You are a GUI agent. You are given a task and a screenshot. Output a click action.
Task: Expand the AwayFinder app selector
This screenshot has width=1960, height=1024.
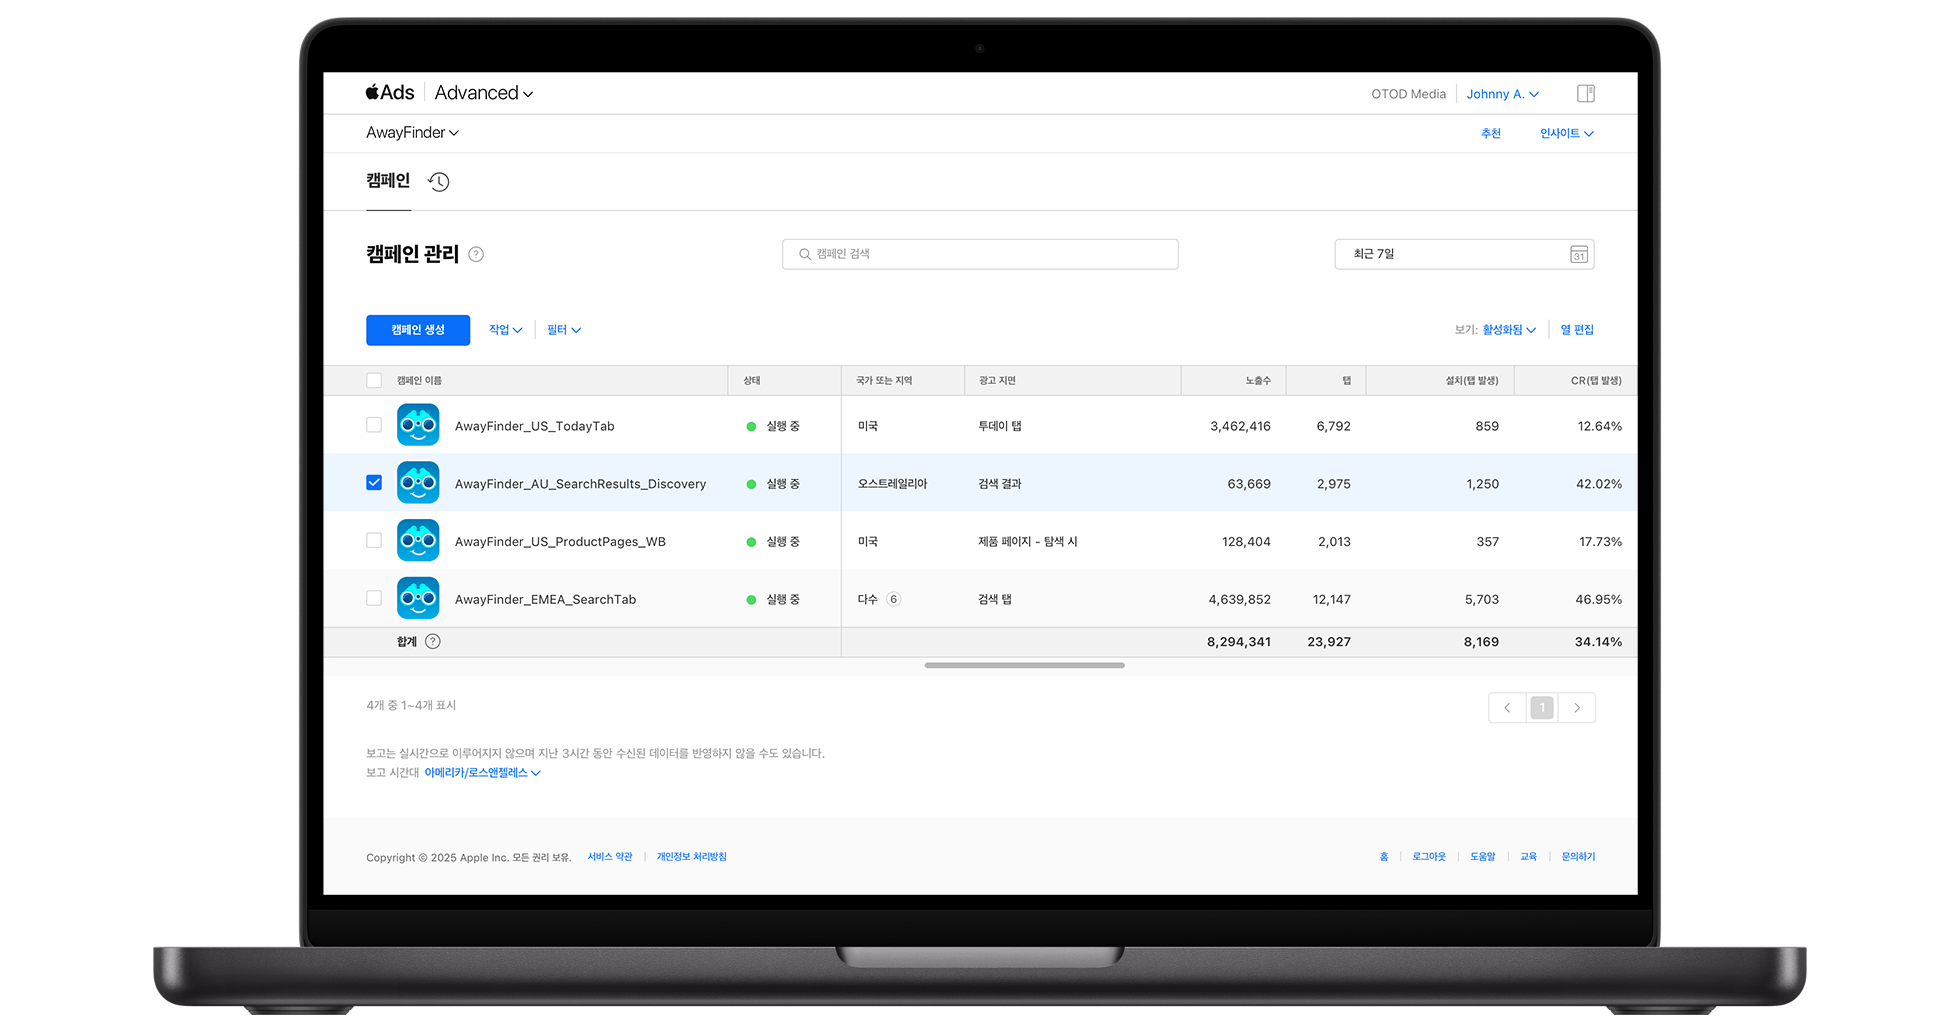click(412, 133)
